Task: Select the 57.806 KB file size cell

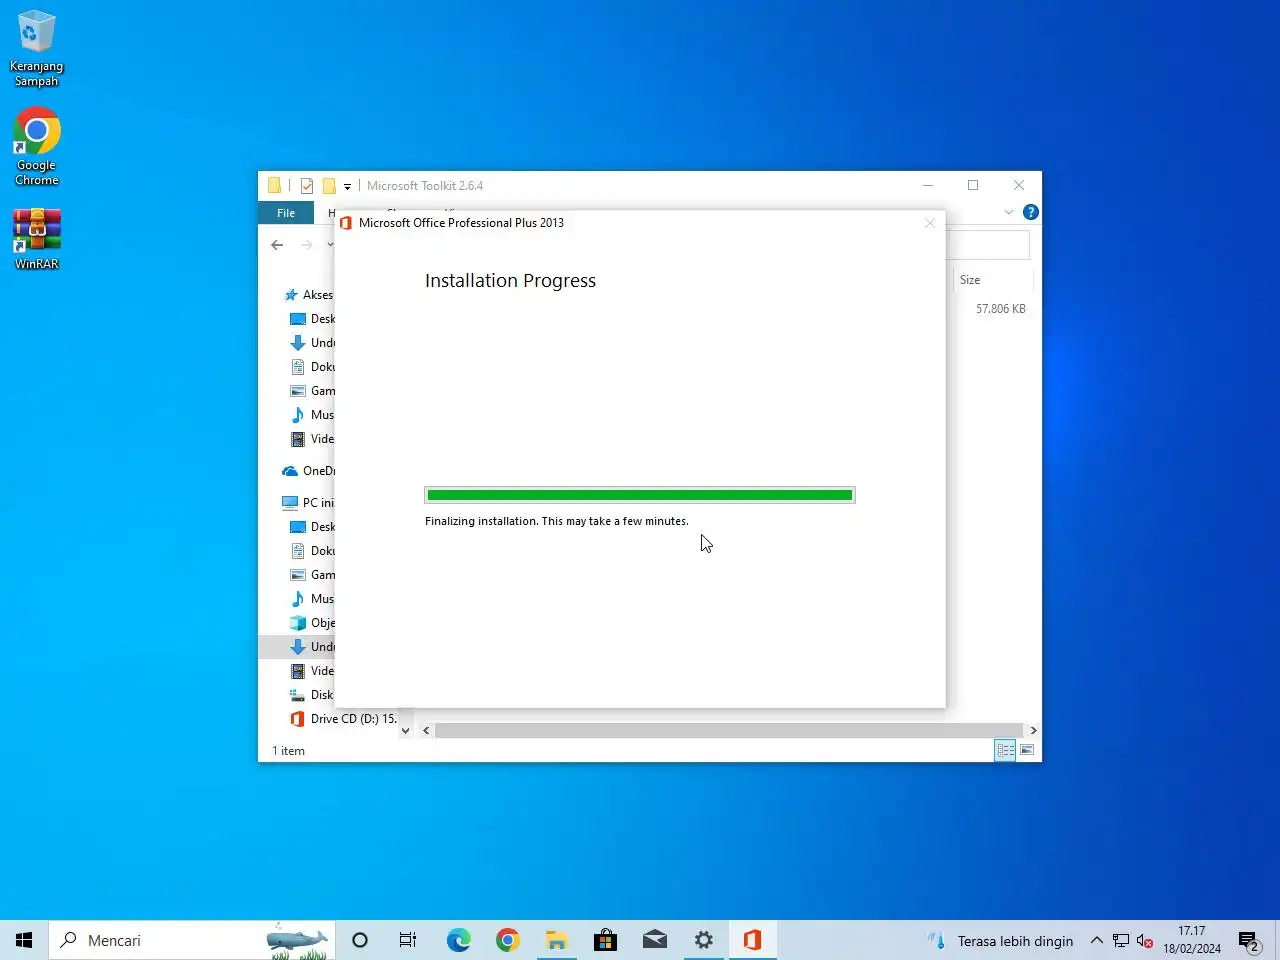Action: click(x=1000, y=309)
